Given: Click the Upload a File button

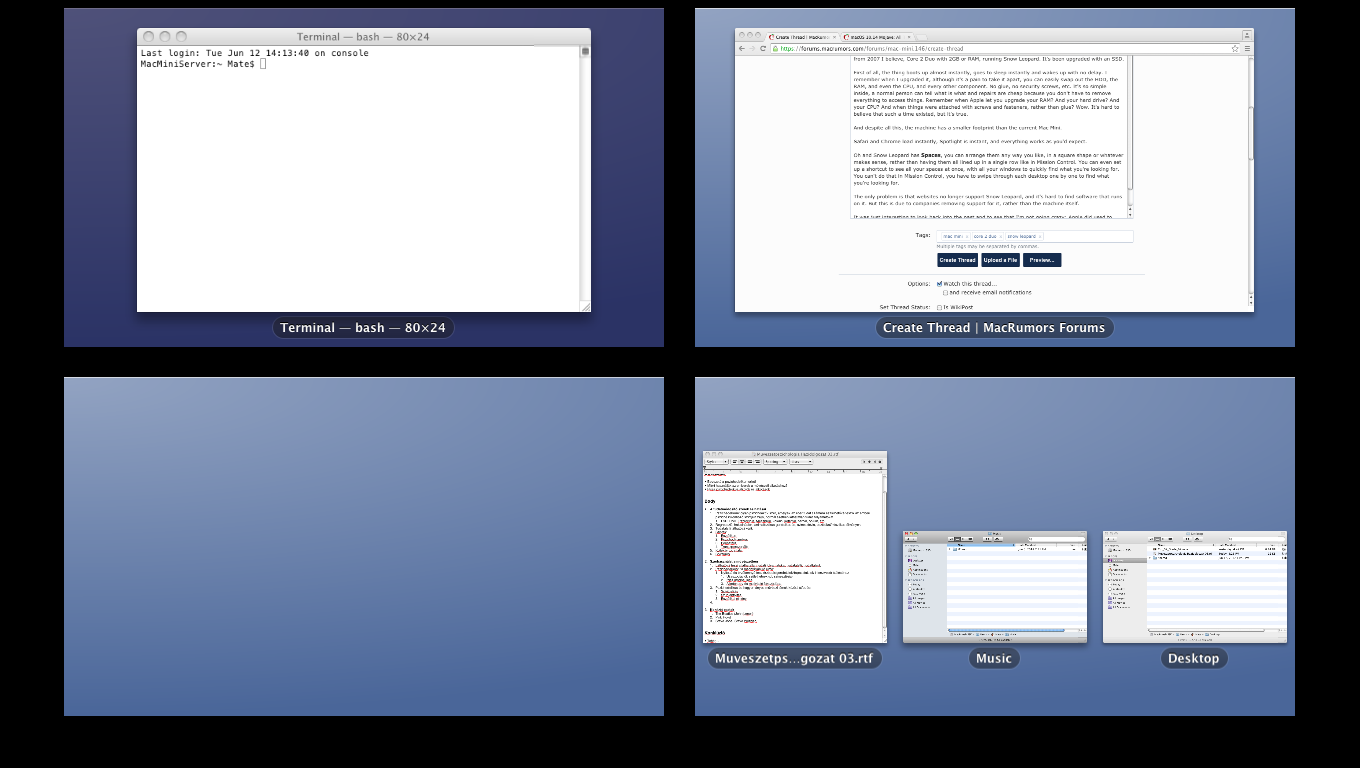Looking at the screenshot, I should (x=1000, y=260).
